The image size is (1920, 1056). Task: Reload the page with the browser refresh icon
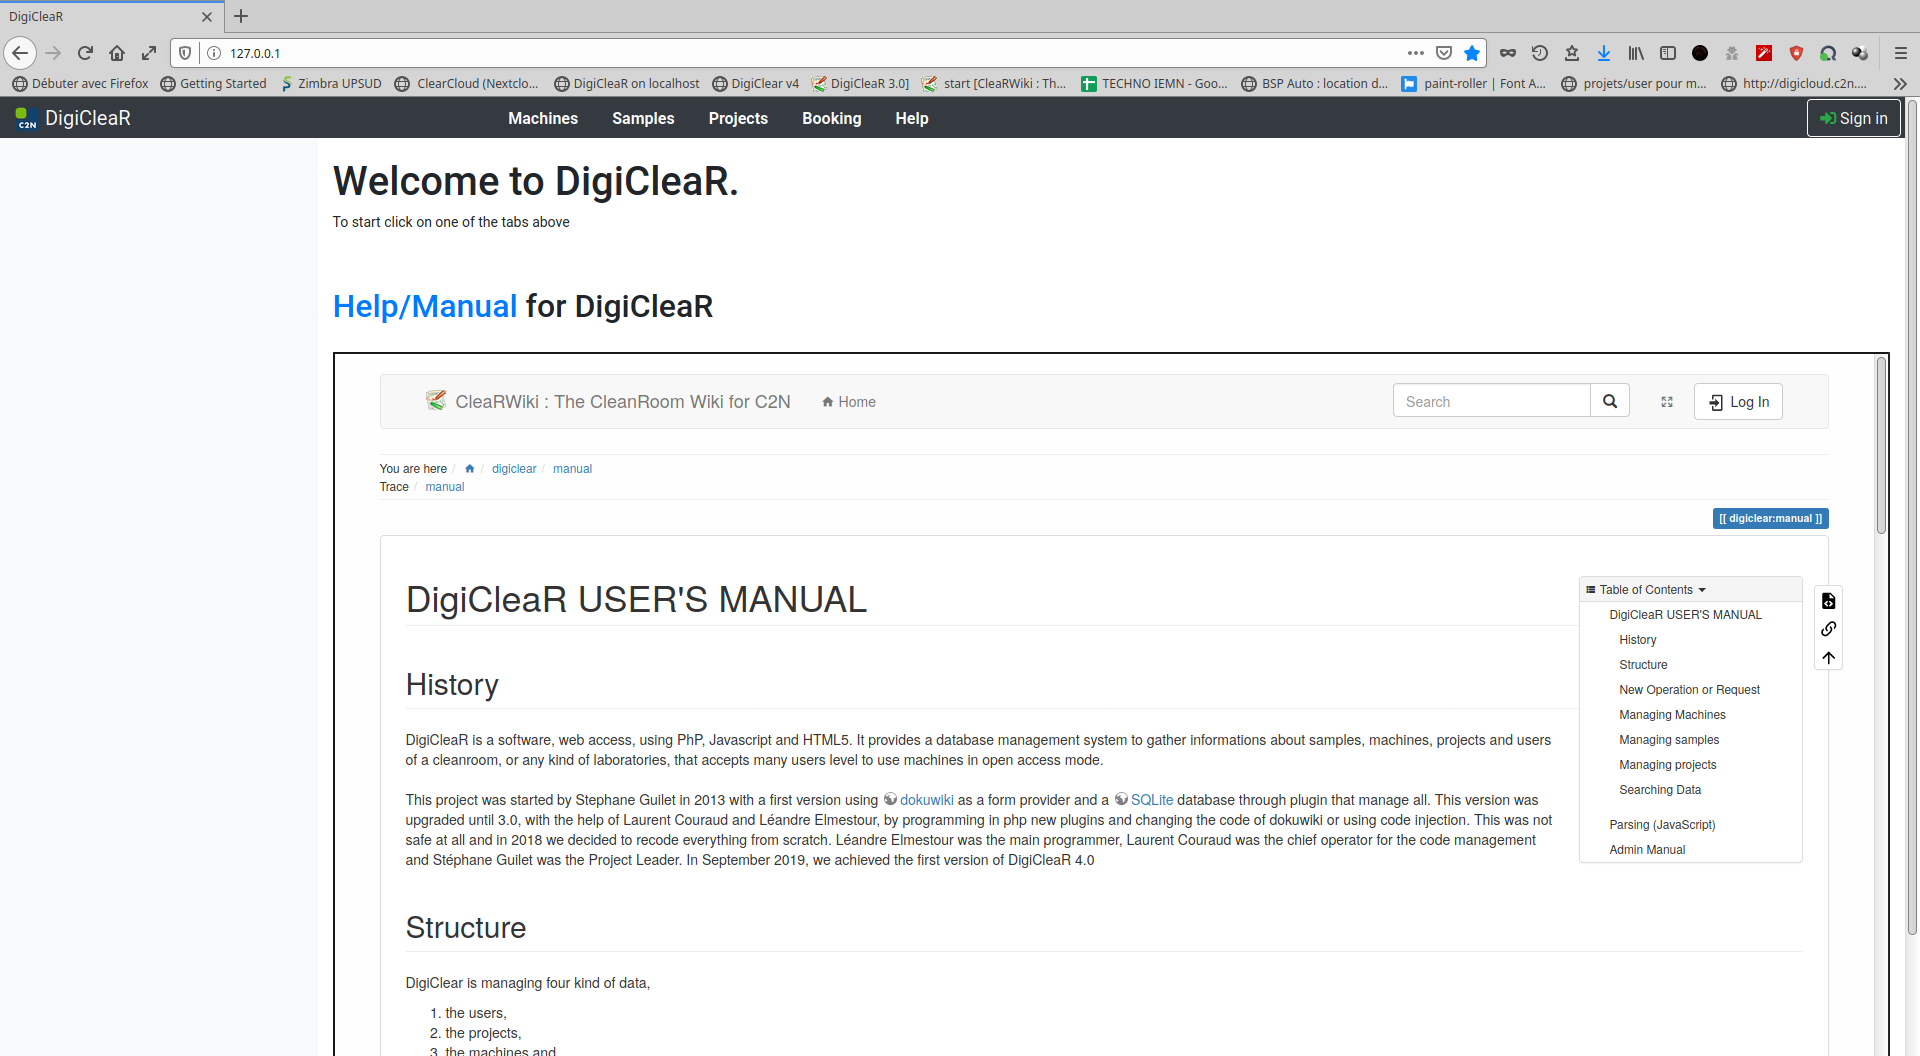[x=85, y=53]
